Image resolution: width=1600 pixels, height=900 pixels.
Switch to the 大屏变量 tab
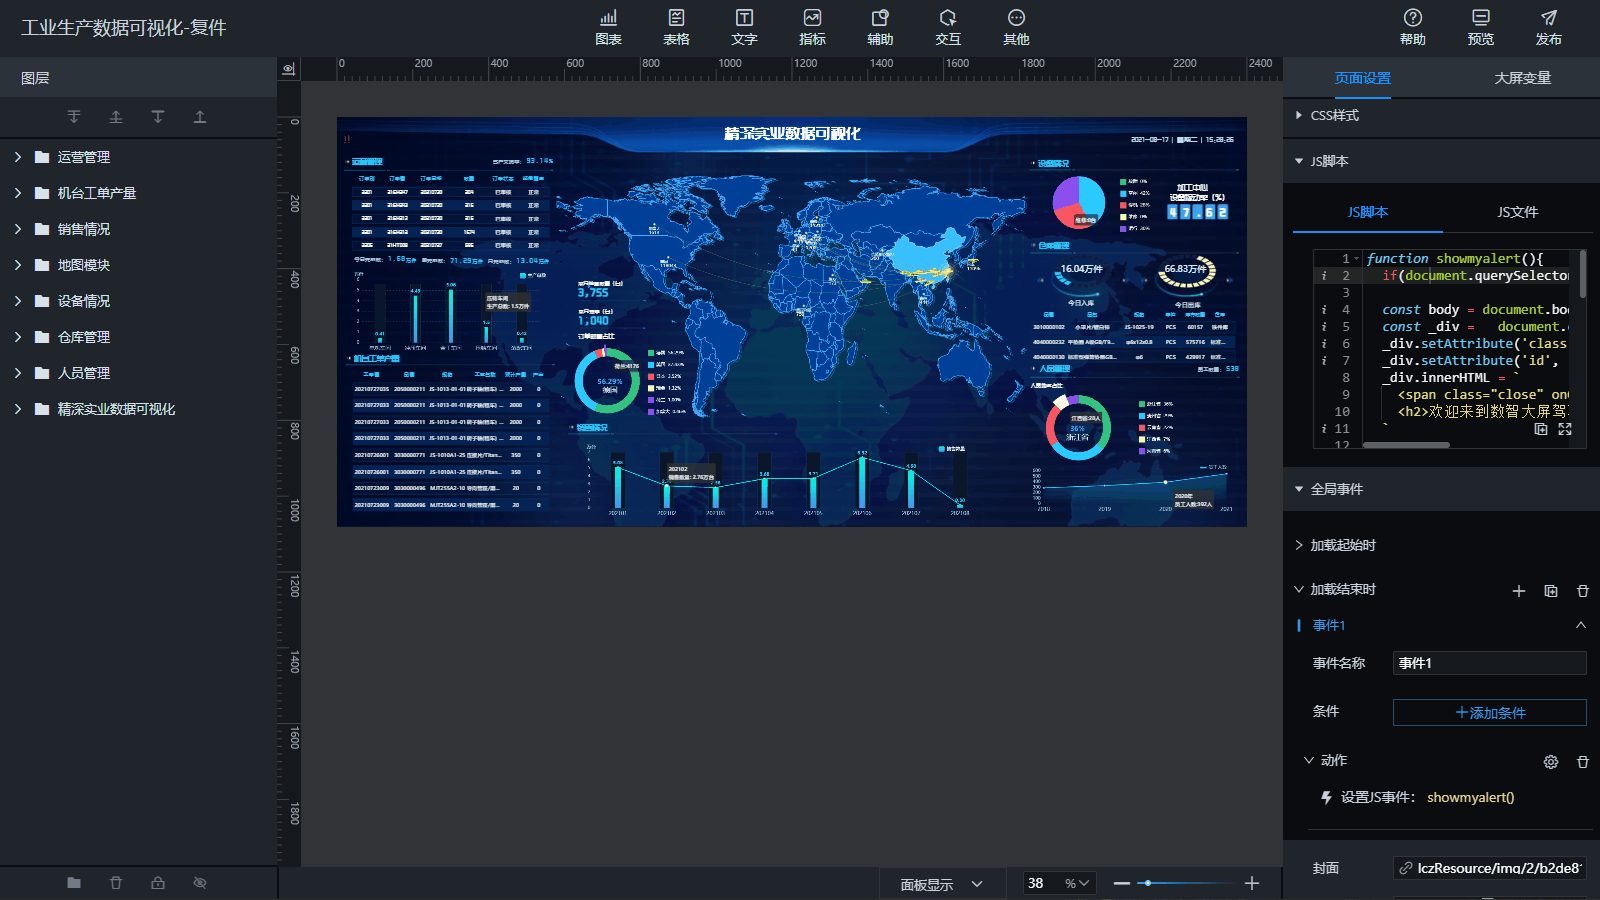click(x=1522, y=78)
